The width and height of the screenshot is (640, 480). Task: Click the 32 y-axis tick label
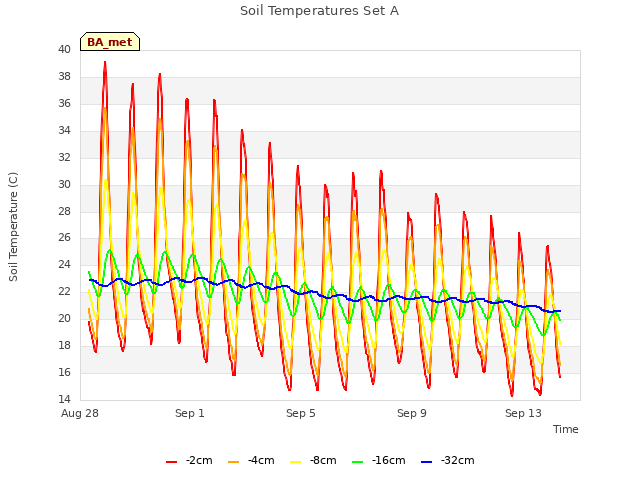click(x=64, y=158)
